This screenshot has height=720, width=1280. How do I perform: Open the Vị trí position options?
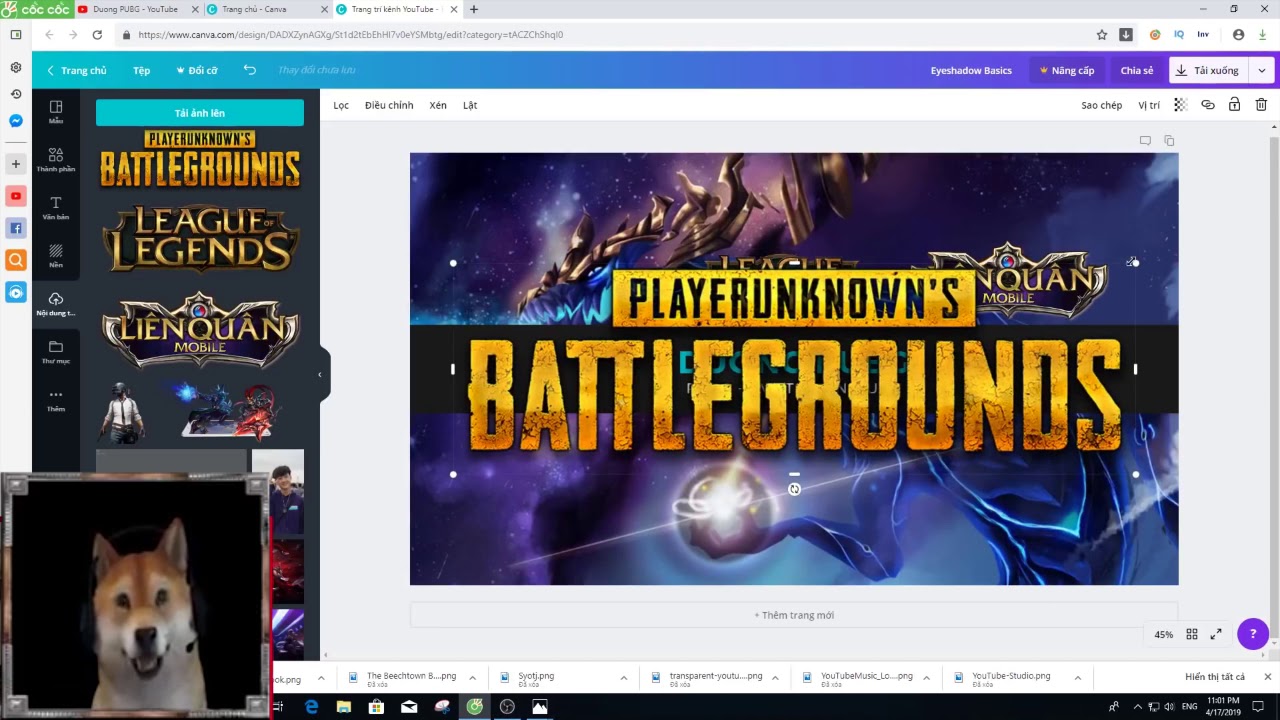pyautogui.click(x=1149, y=105)
